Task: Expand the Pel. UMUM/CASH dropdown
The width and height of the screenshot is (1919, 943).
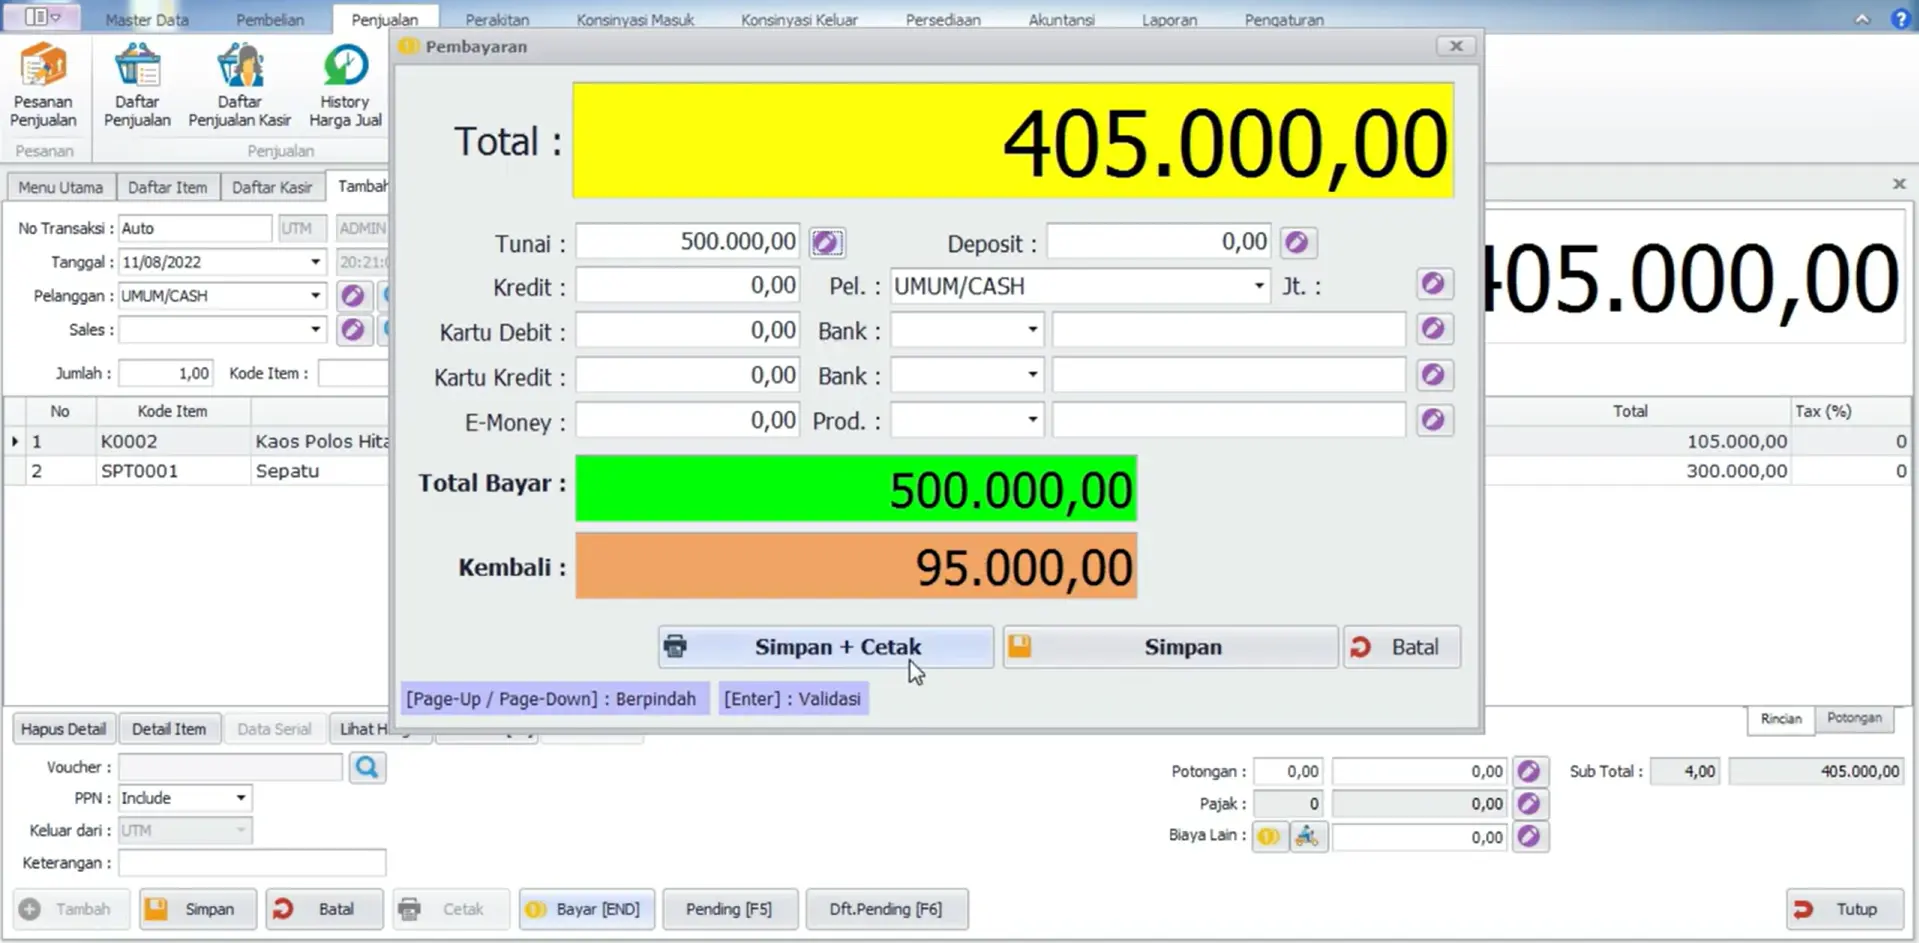Action: click(x=1258, y=286)
